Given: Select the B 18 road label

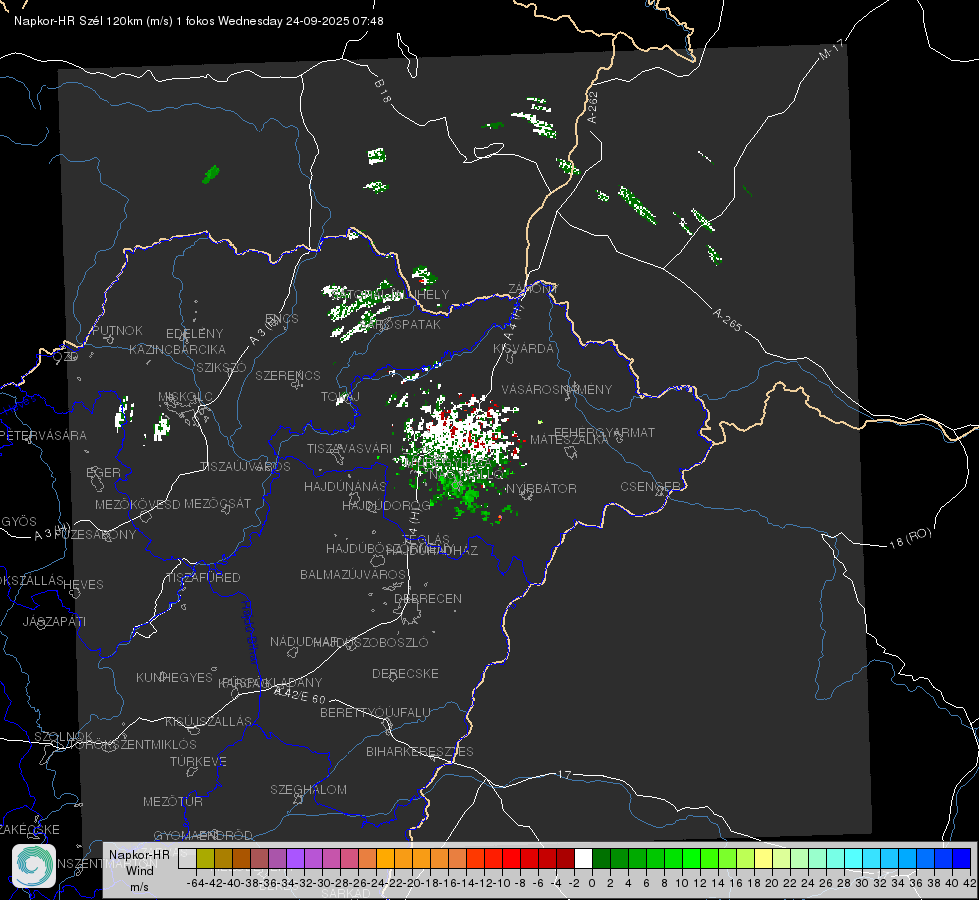Looking at the screenshot, I should click(x=383, y=91).
